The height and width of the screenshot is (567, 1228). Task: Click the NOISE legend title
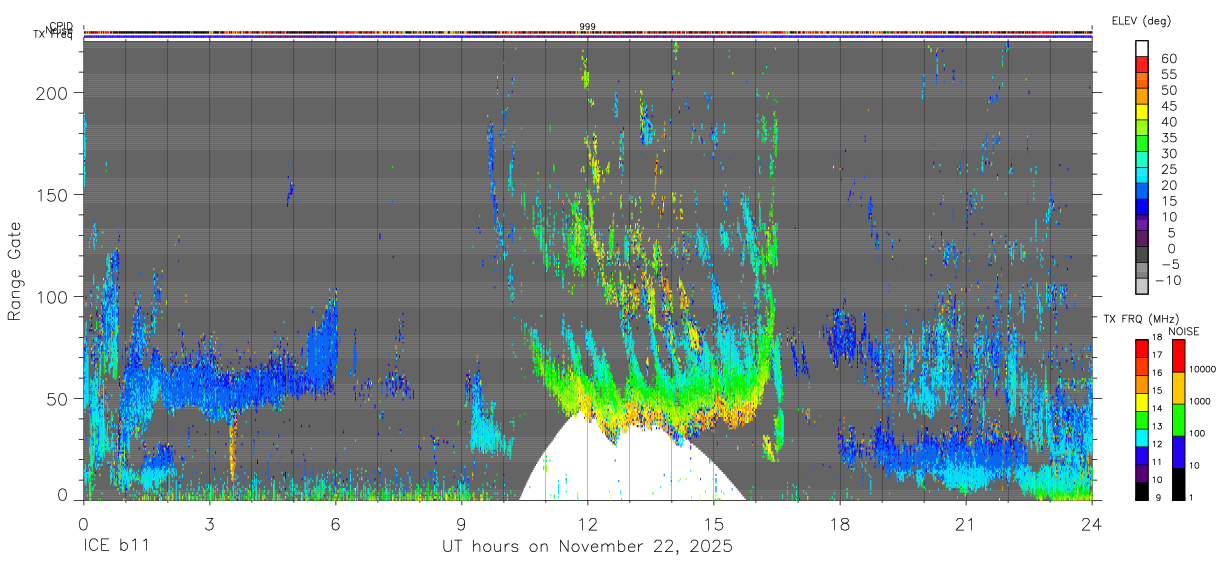pyautogui.click(x=1183, y=331)
